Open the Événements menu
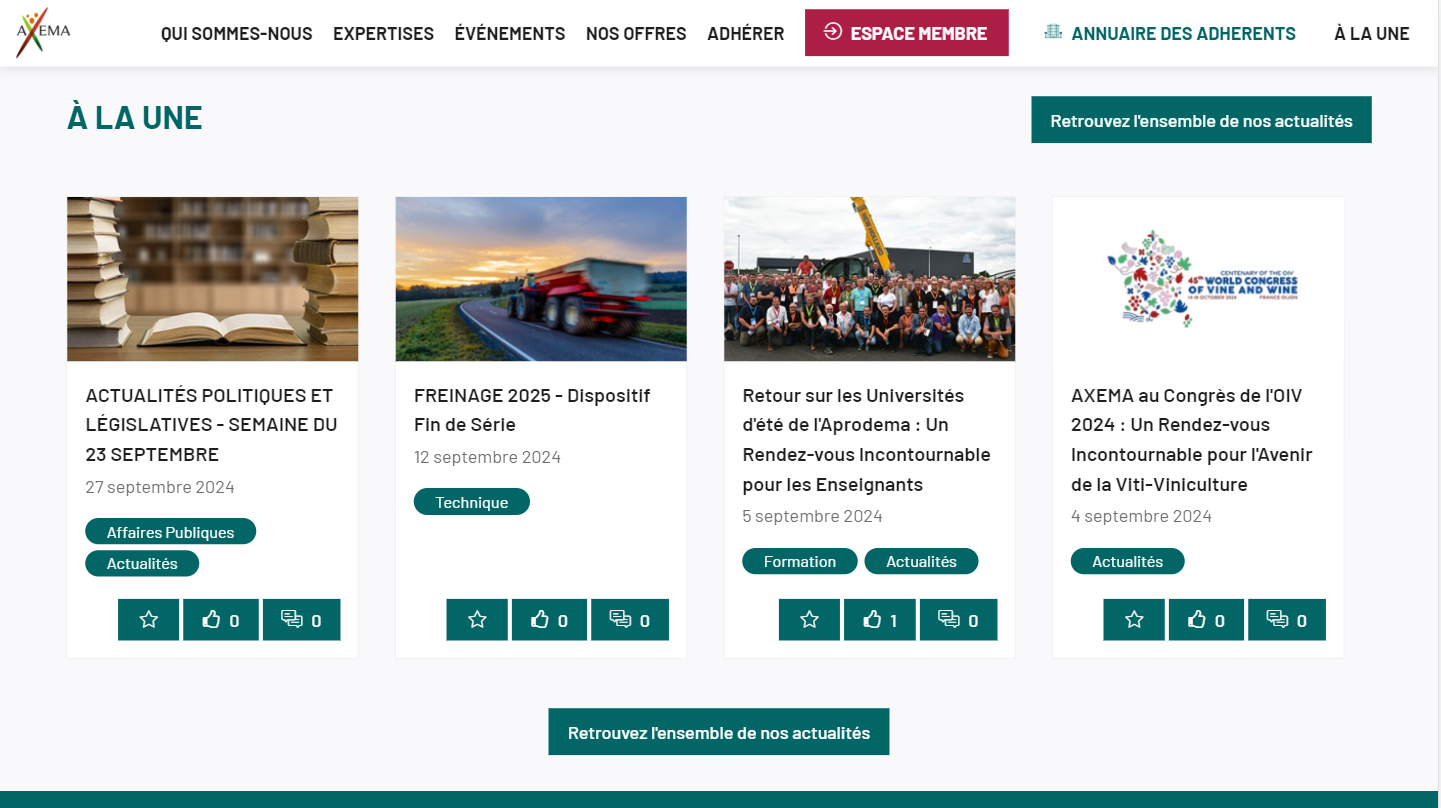Image resolution: width=1441 pixels, height=808 pixels. pos(510,33)
